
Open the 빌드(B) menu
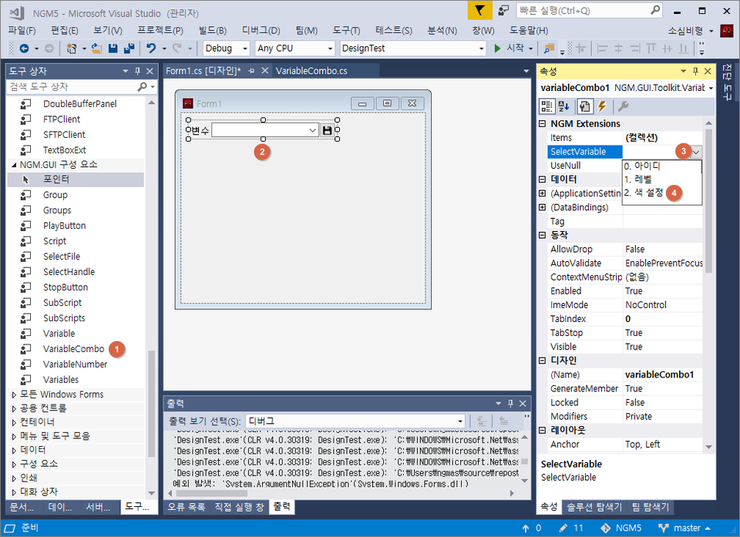[212, 31]
